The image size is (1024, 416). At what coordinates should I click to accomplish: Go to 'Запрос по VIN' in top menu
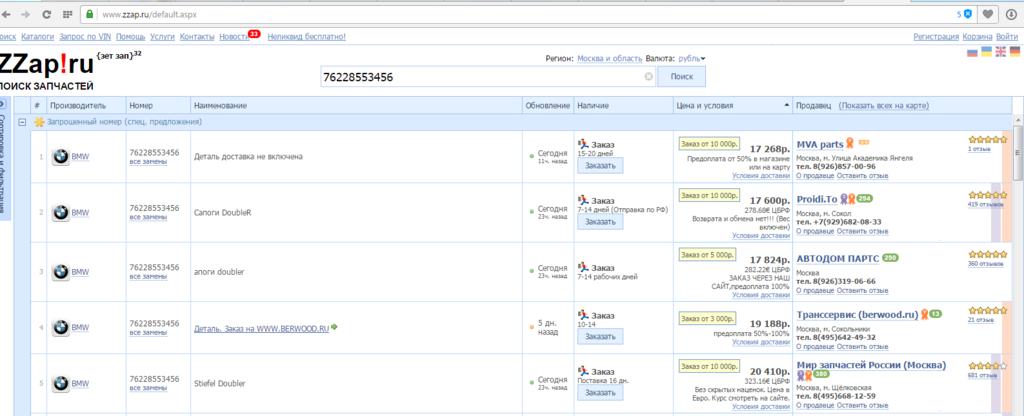[x=85, y=37]
